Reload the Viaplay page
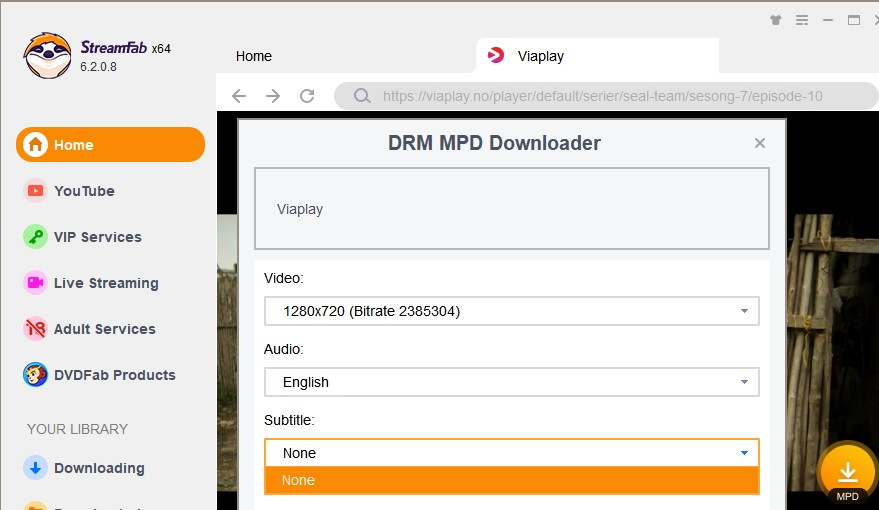This screenshot has height=510, width=879. pos(307,96)
